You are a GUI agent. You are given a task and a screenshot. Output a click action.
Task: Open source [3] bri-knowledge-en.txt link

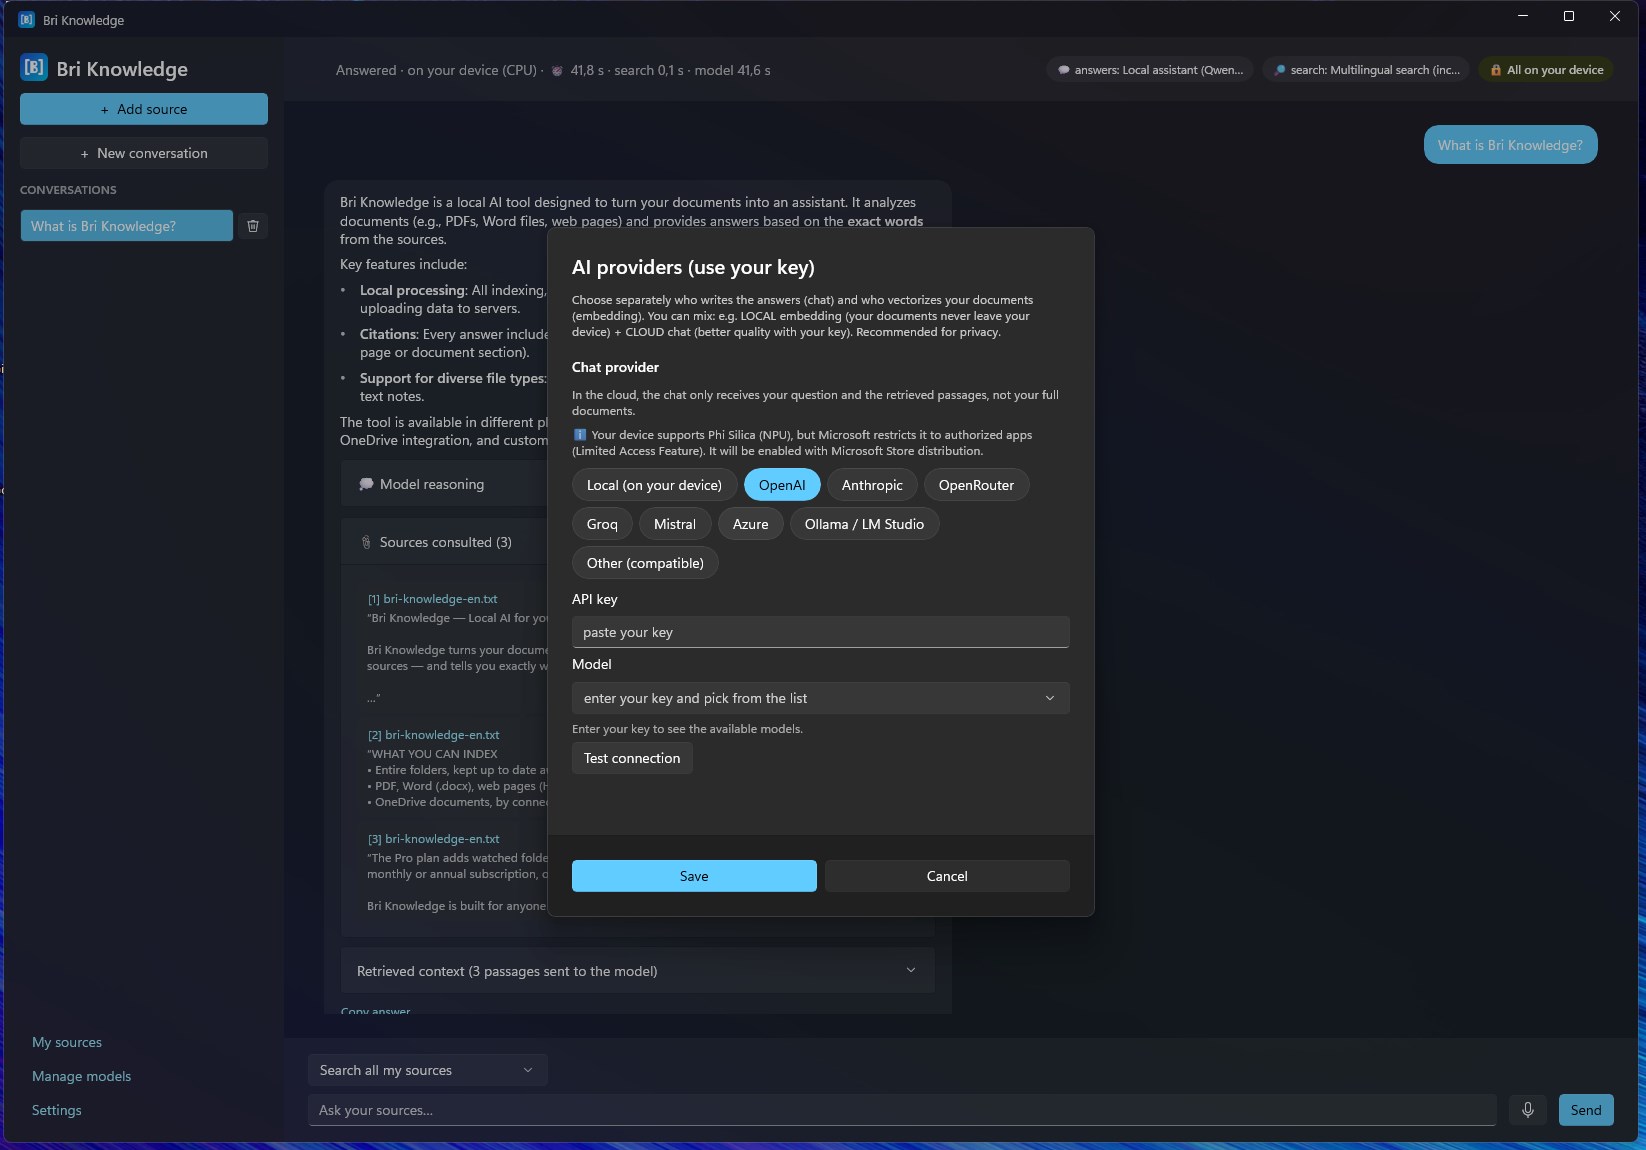[x=433, y=839]
